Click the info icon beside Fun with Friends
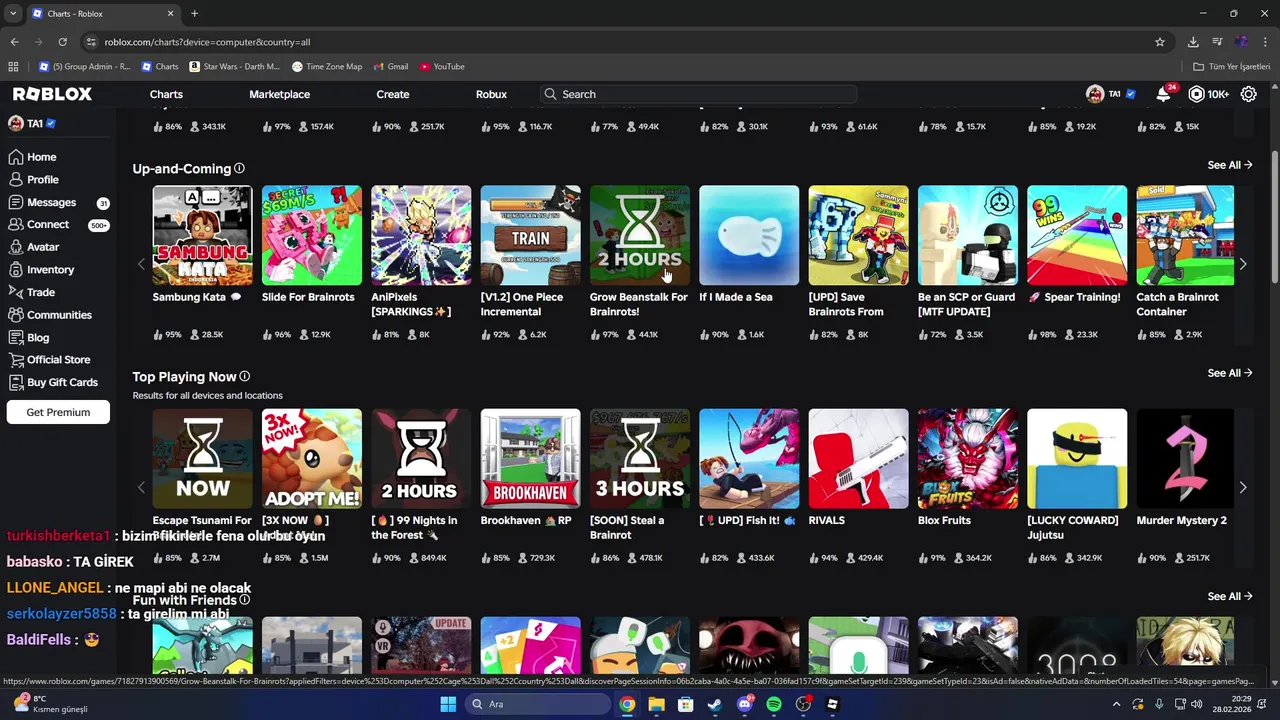The image size is (1280, 720). tap(244, 600)
